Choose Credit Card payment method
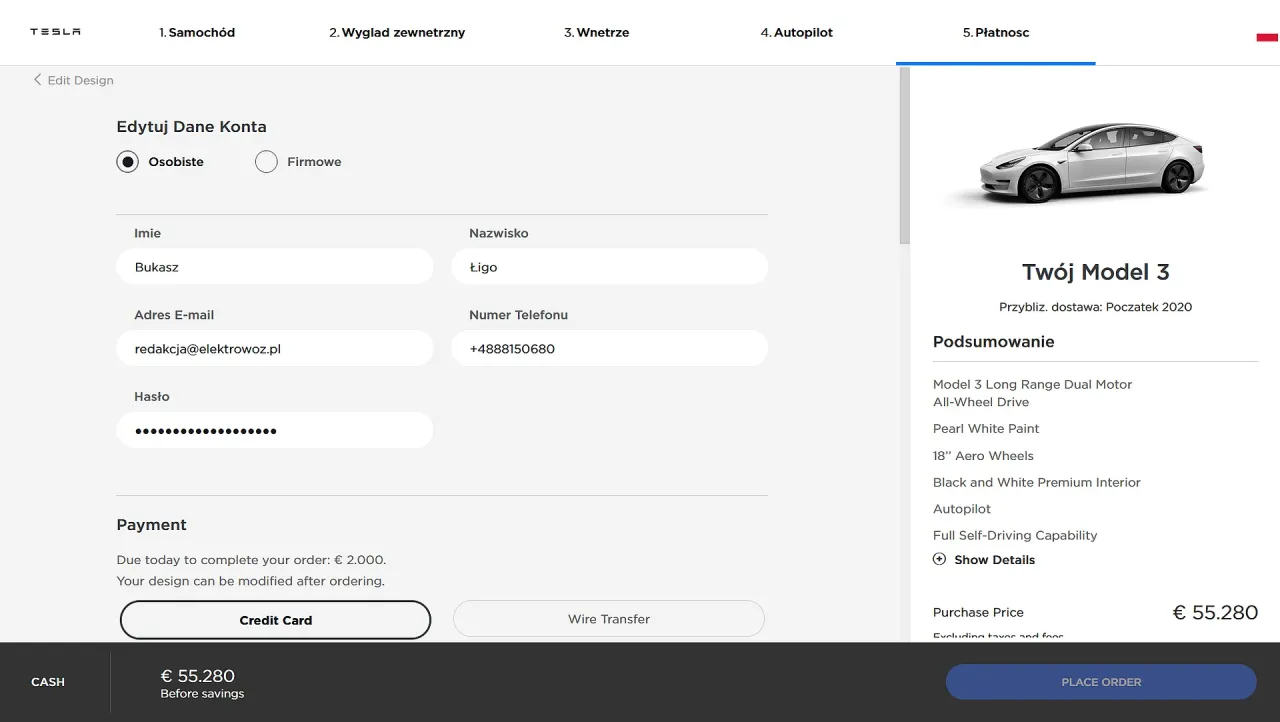 point(275,620)
